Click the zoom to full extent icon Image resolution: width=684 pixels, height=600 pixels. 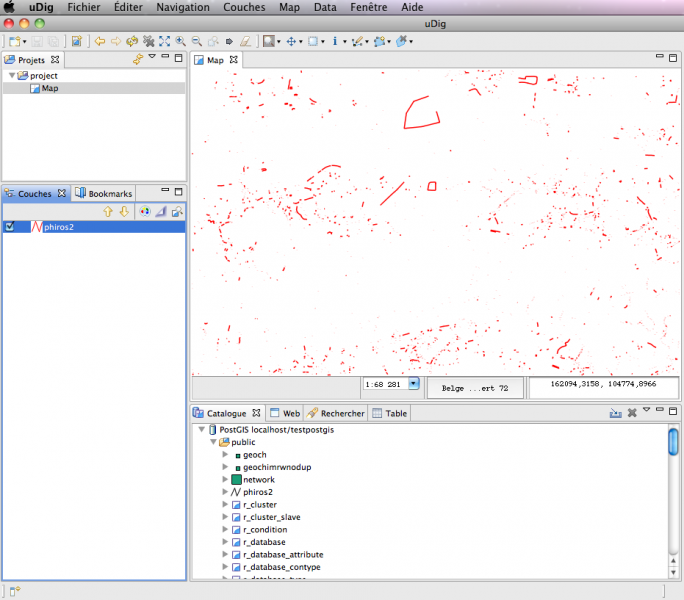[164, 41]
